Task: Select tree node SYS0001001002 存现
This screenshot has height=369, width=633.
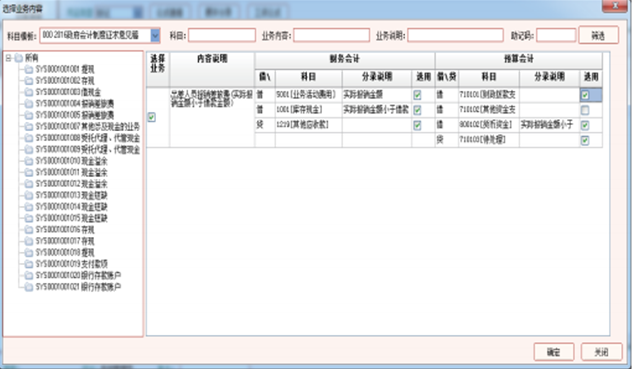Action: pyautogui.click(x=65, y=81)
